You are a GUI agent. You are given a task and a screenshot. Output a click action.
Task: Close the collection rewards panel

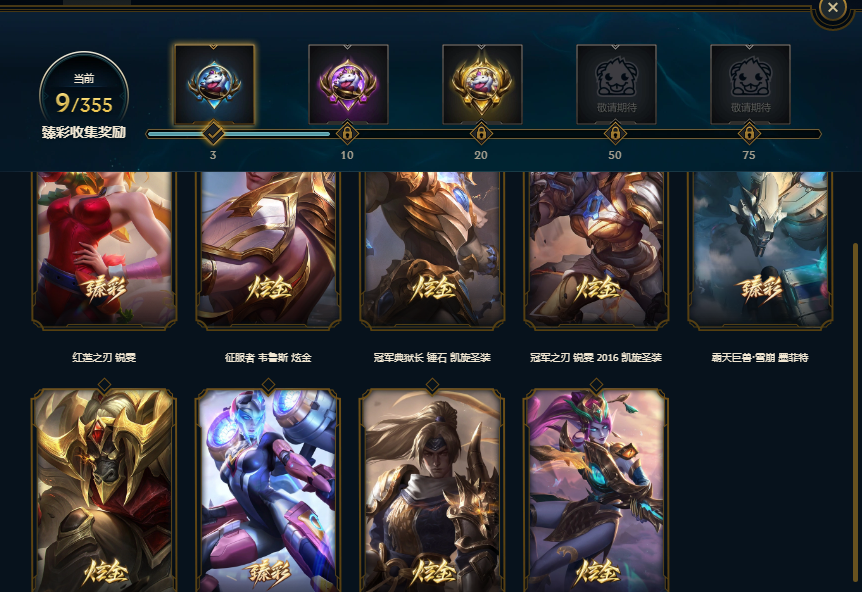tap(833, 8)
